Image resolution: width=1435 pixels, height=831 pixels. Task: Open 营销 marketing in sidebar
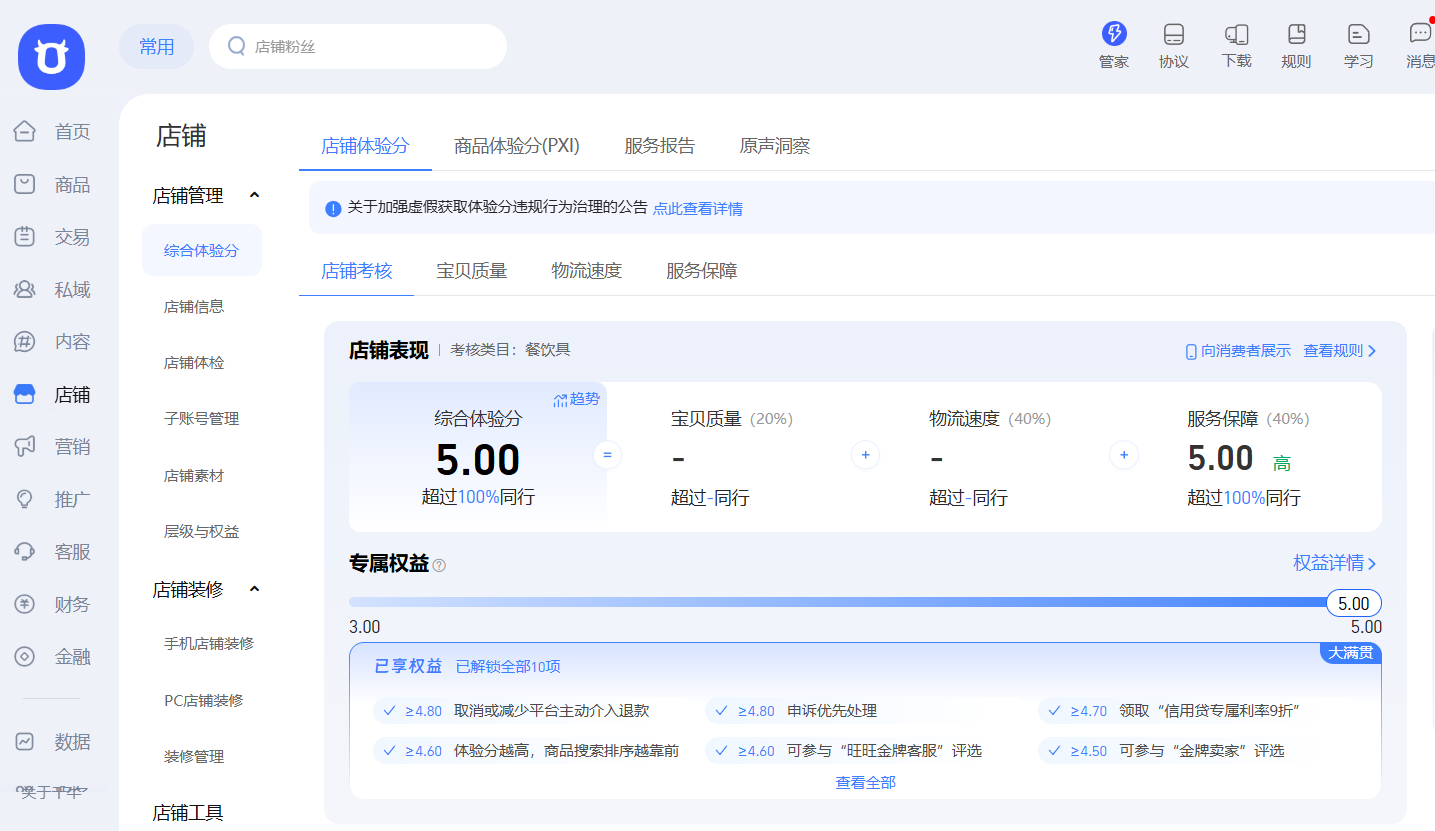[52, 447]
